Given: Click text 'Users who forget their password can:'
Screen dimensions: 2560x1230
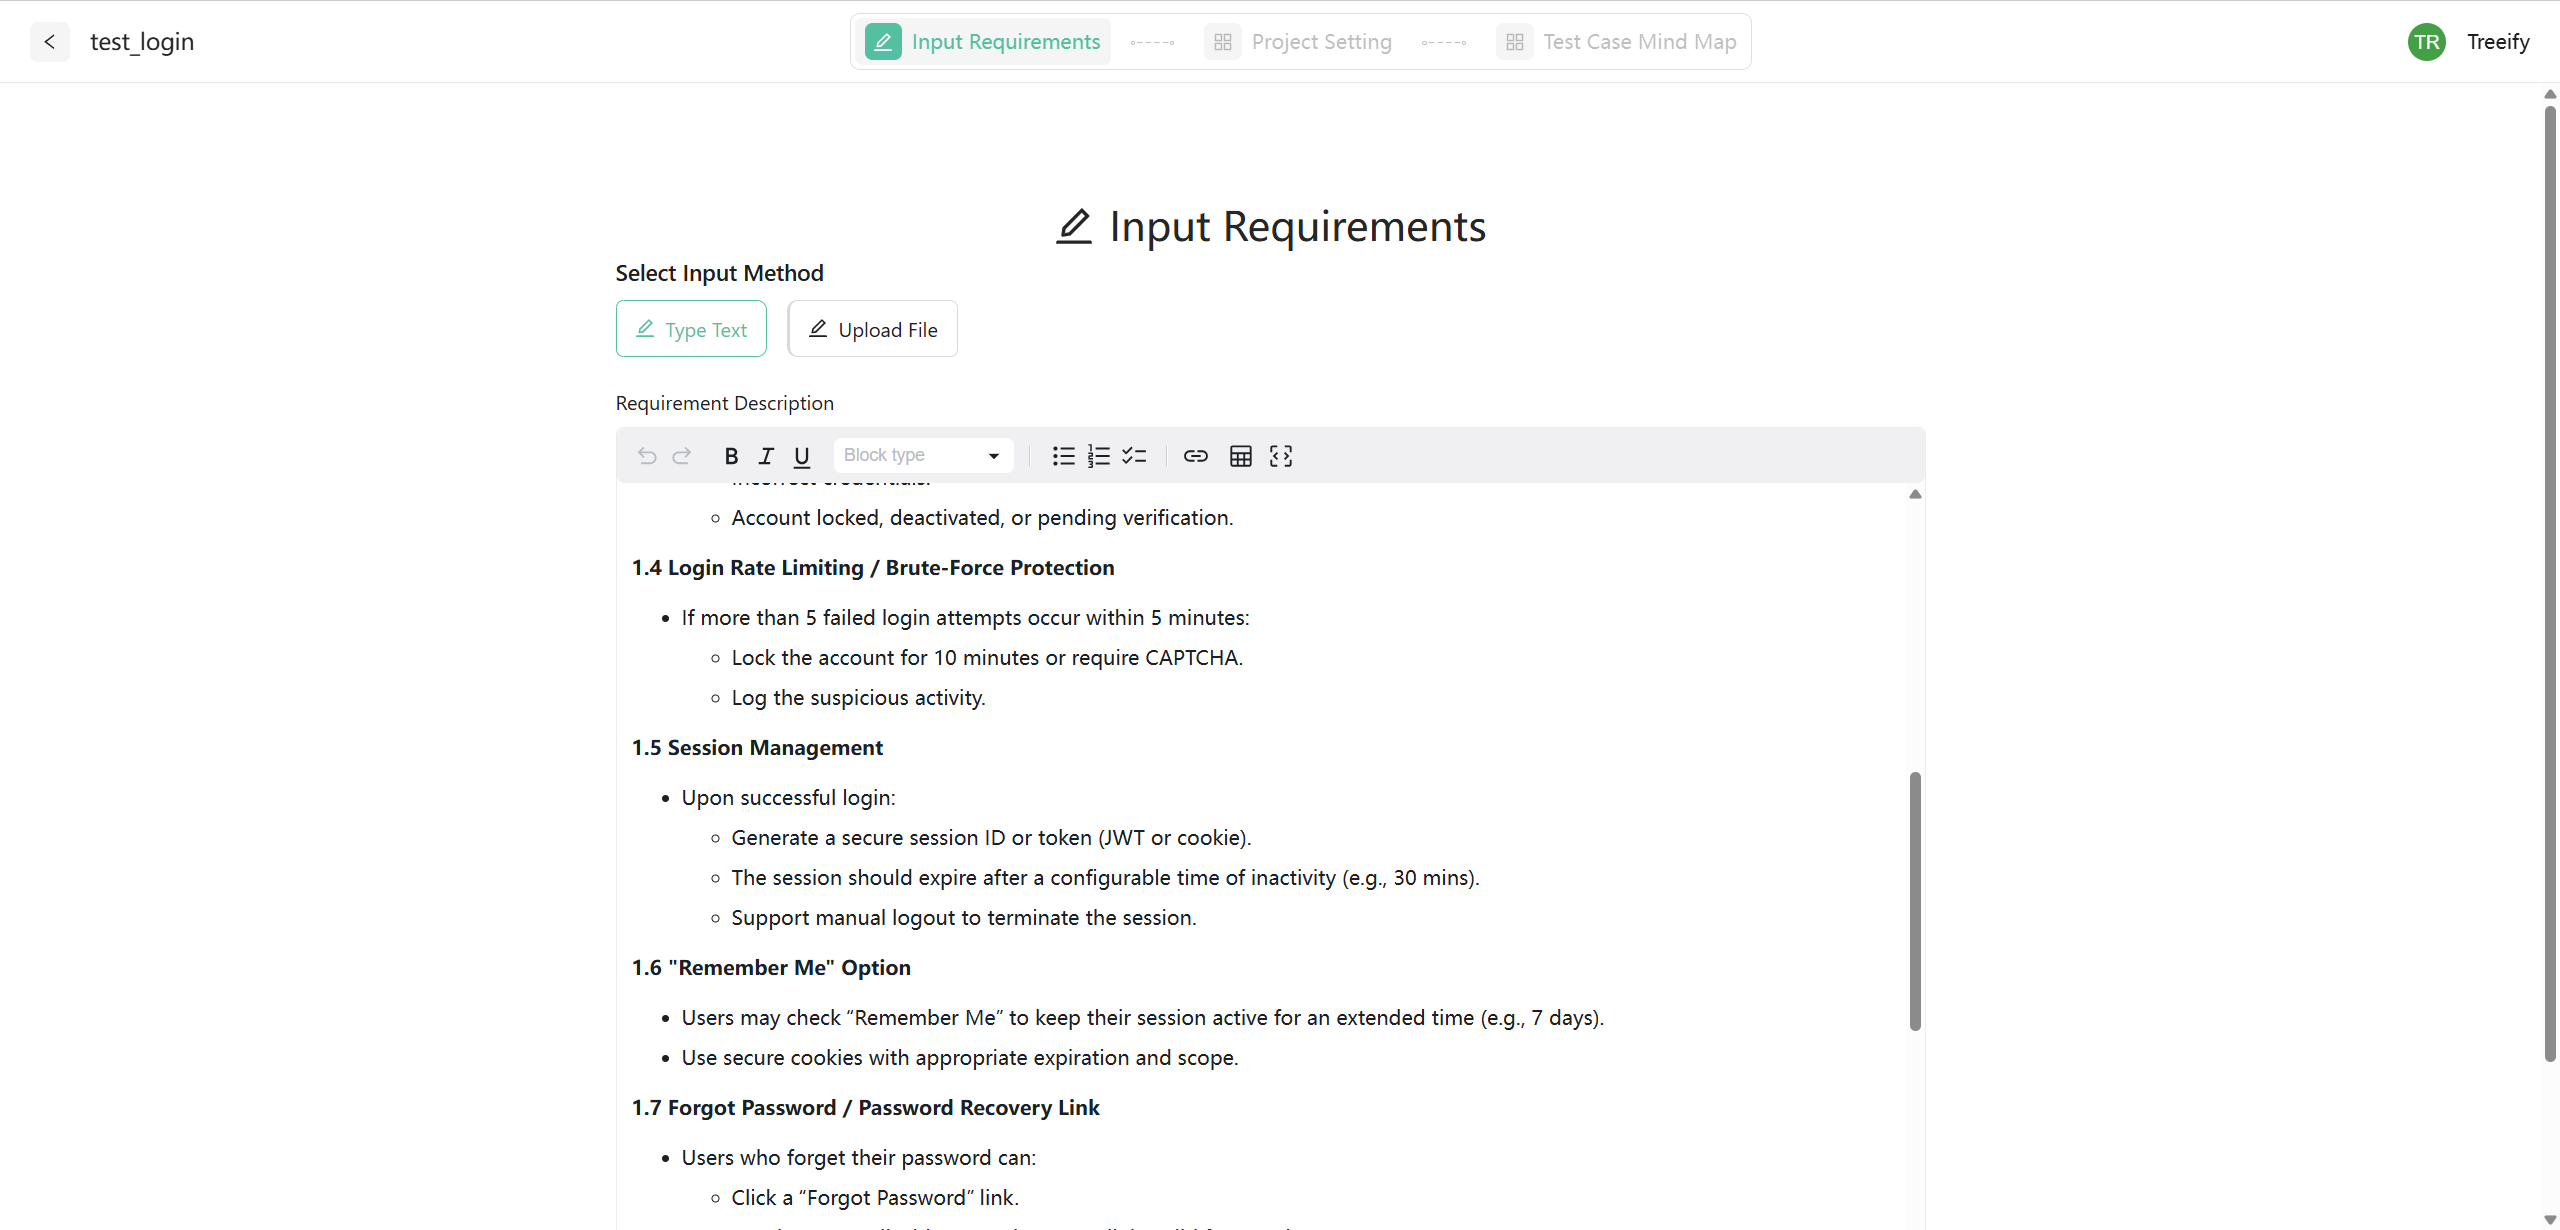Looking at the screenshot, I should coord(859,1158).
